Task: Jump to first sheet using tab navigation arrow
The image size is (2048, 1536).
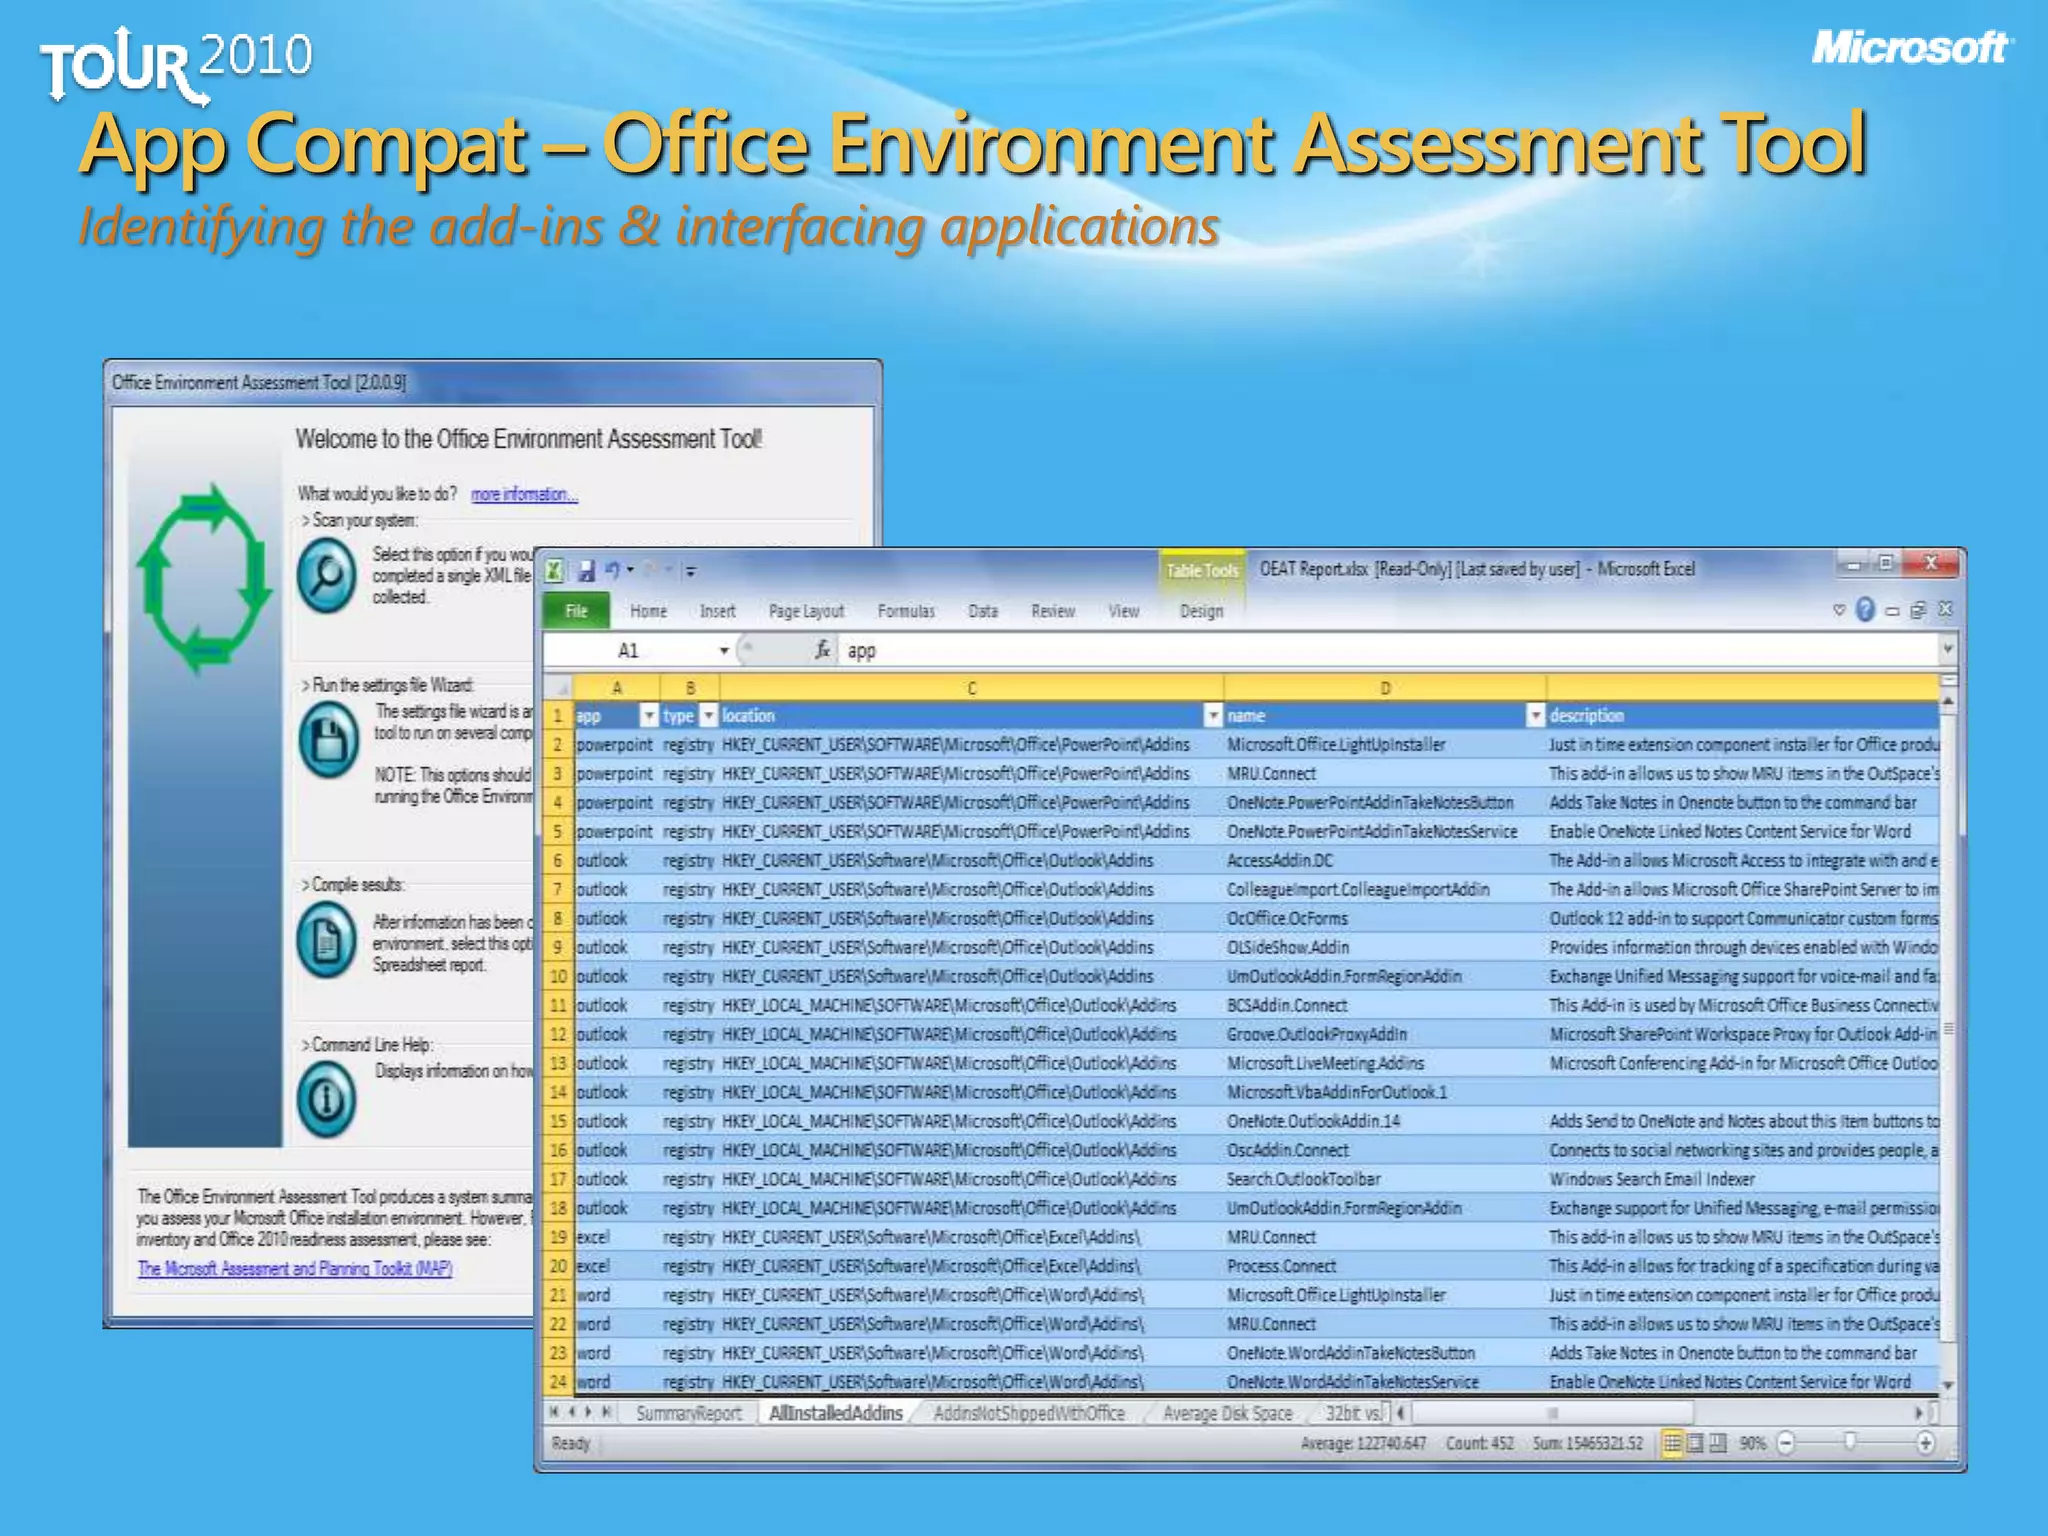Action: click(553, 1412)
